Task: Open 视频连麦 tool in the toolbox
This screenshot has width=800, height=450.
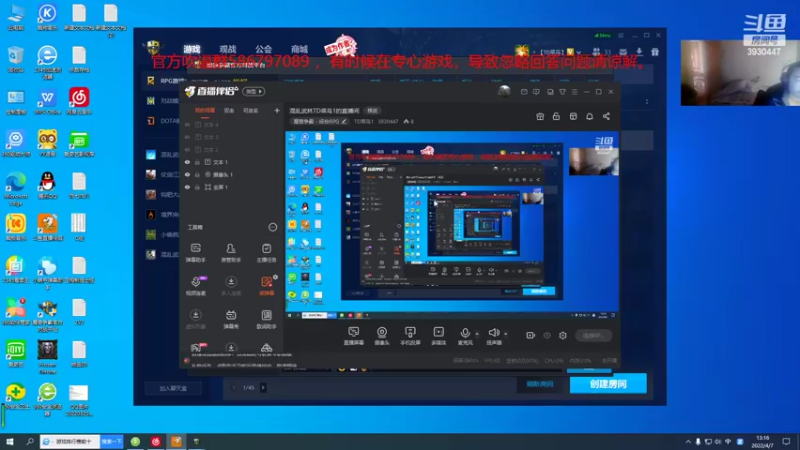Action: (195, 286)
